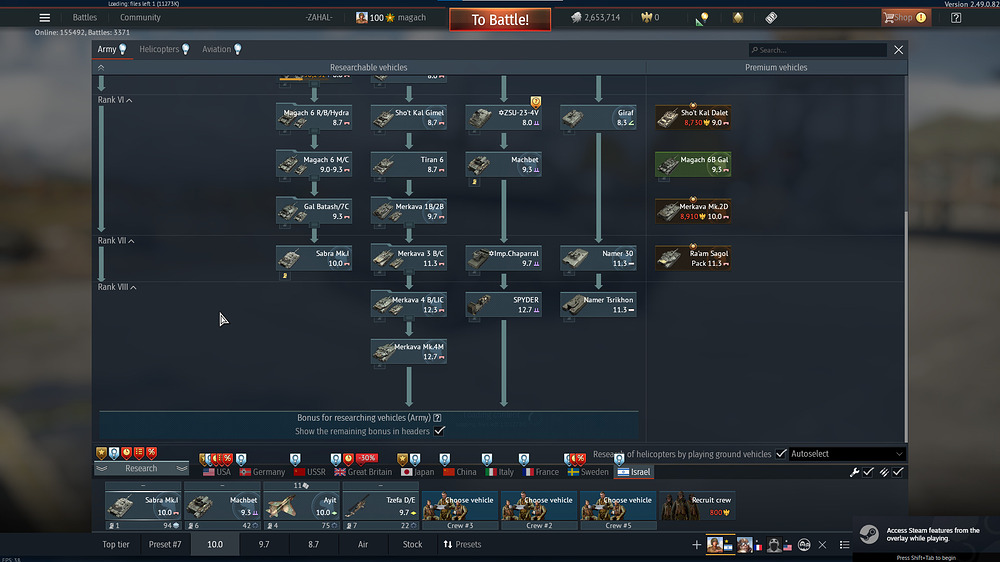Open the hamburger main menu
This screenshot has width=1000, height=562.
pos(44,18)
